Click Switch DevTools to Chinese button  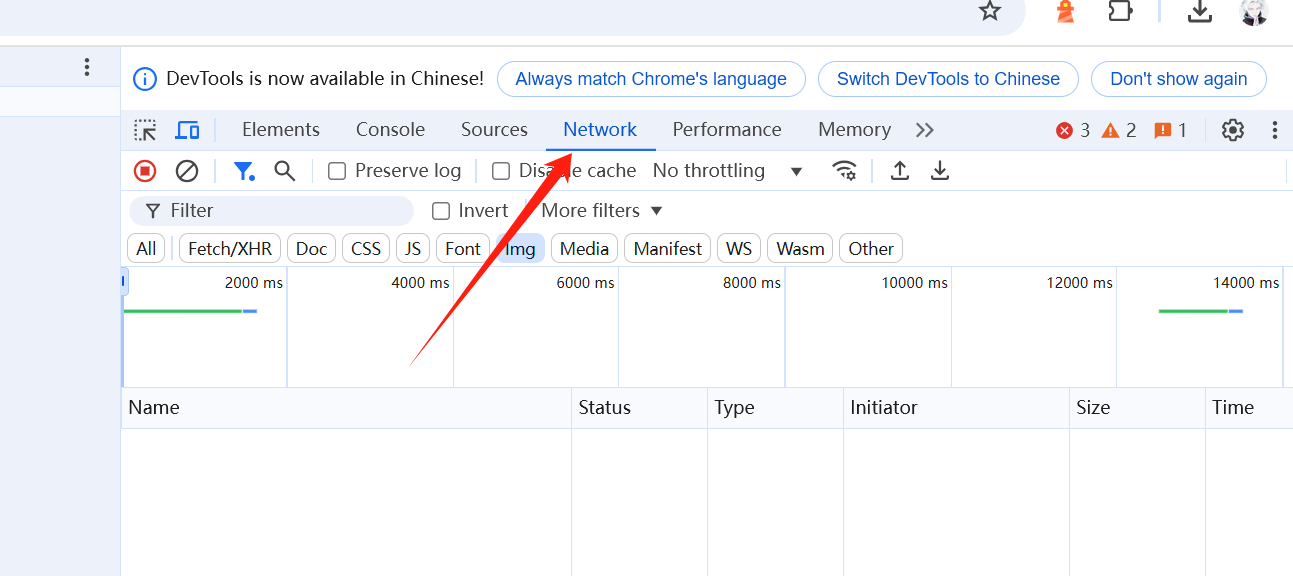point(947,79)
